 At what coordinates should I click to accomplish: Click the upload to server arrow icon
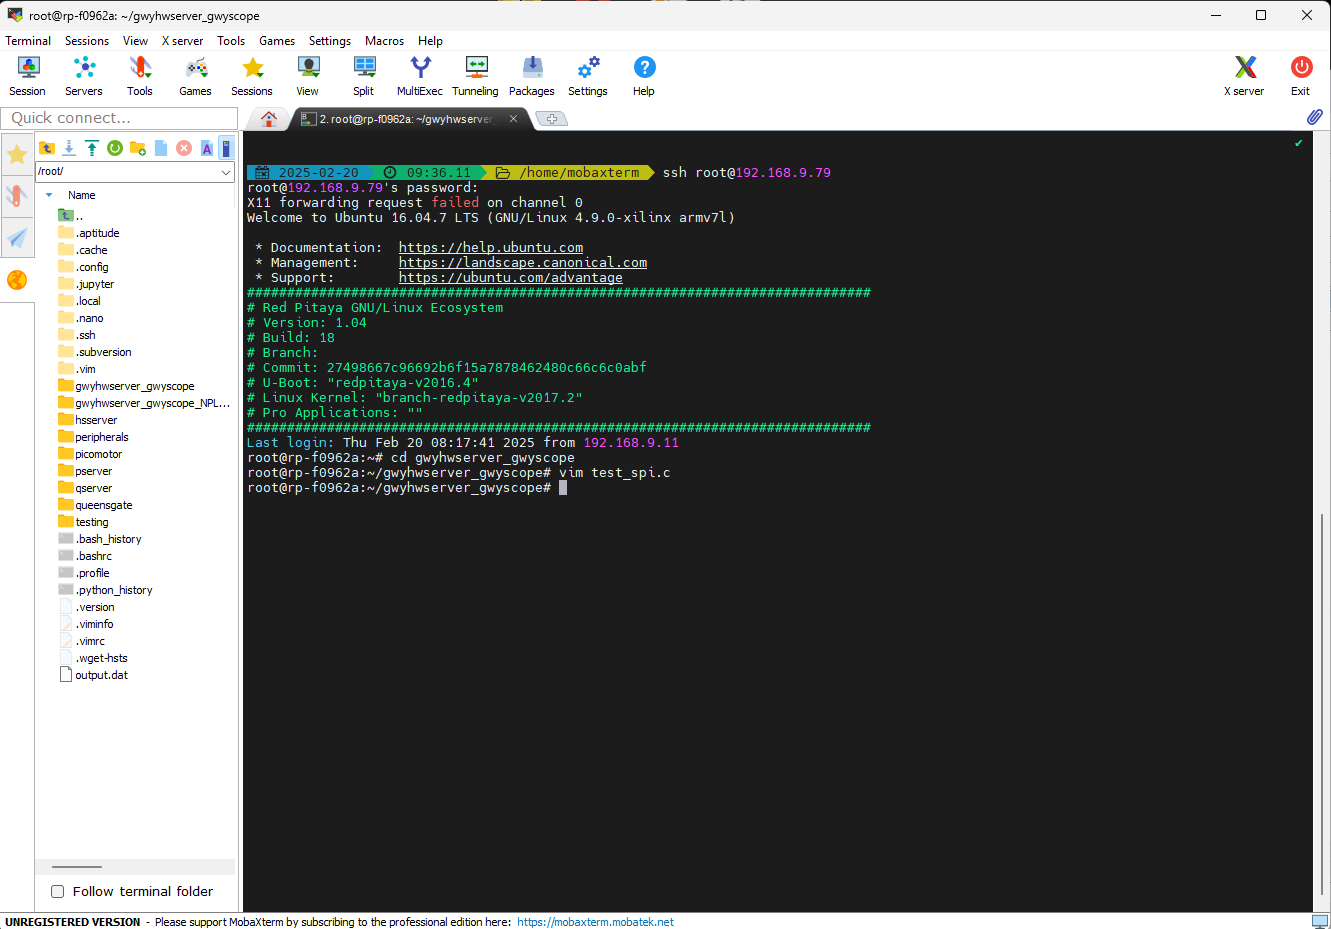[x=92, y=148]
